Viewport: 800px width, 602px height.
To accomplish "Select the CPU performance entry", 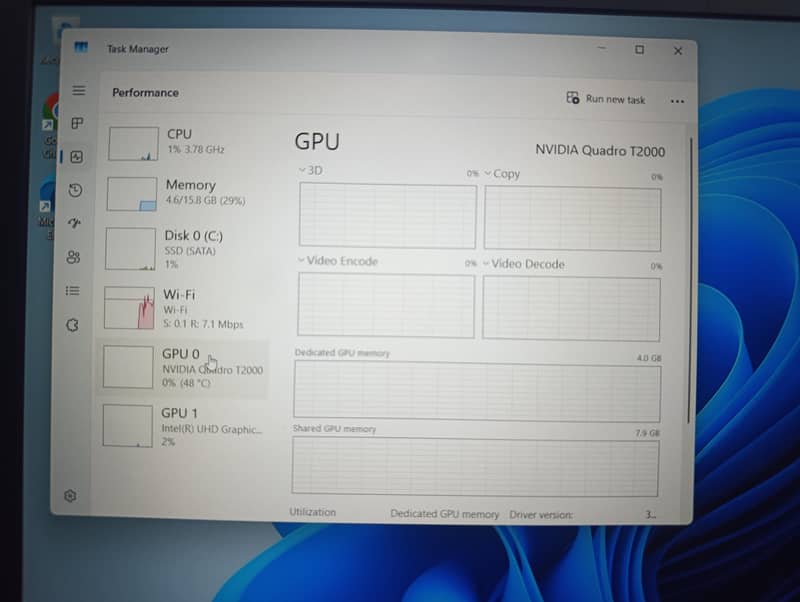I will pyautogui.click(x=185, y=141).
